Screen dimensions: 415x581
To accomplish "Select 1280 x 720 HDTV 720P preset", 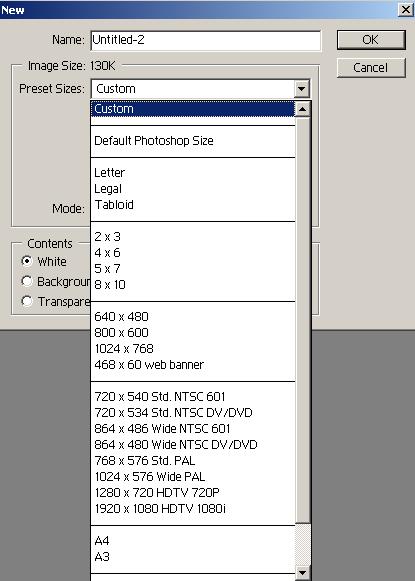I will [x=193, y=493].
